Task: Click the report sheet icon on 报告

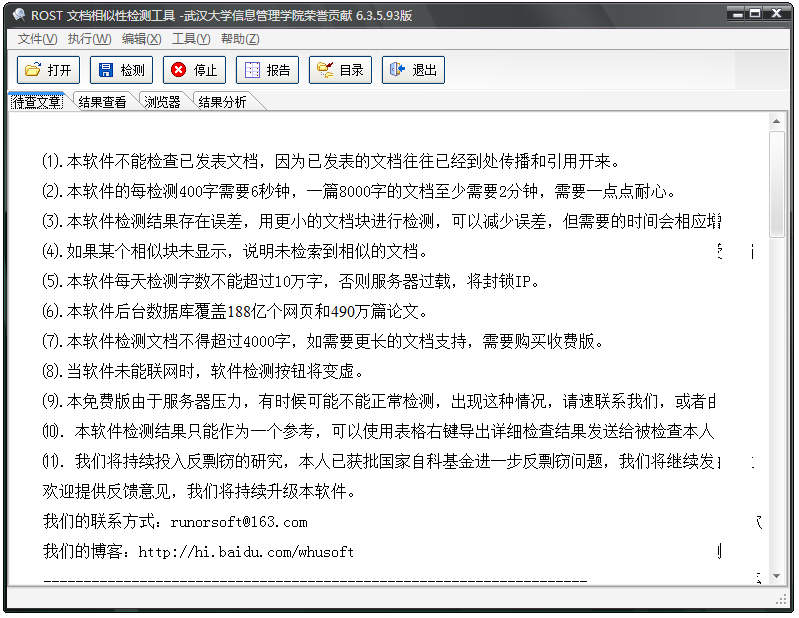Action: [x=252, y=70]
